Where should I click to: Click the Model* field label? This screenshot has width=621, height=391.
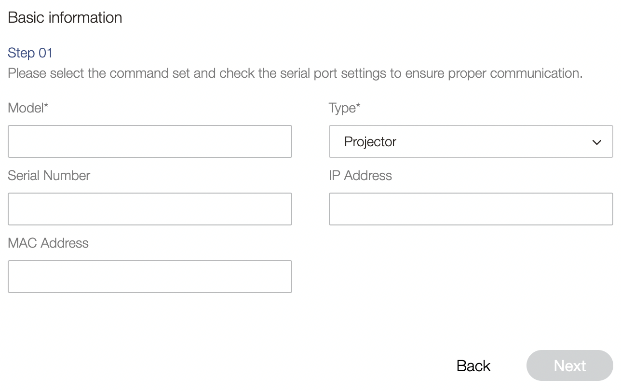click(28, 108)
